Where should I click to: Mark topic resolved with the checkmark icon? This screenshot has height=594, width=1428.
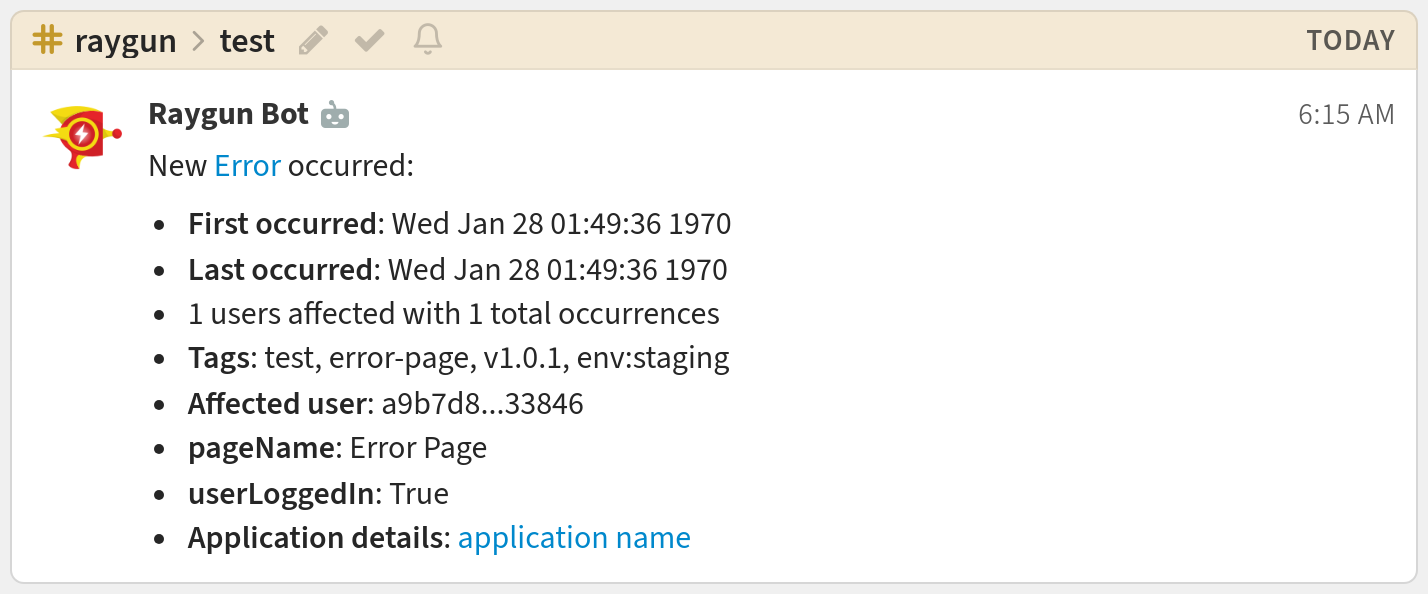coord(370,41)
